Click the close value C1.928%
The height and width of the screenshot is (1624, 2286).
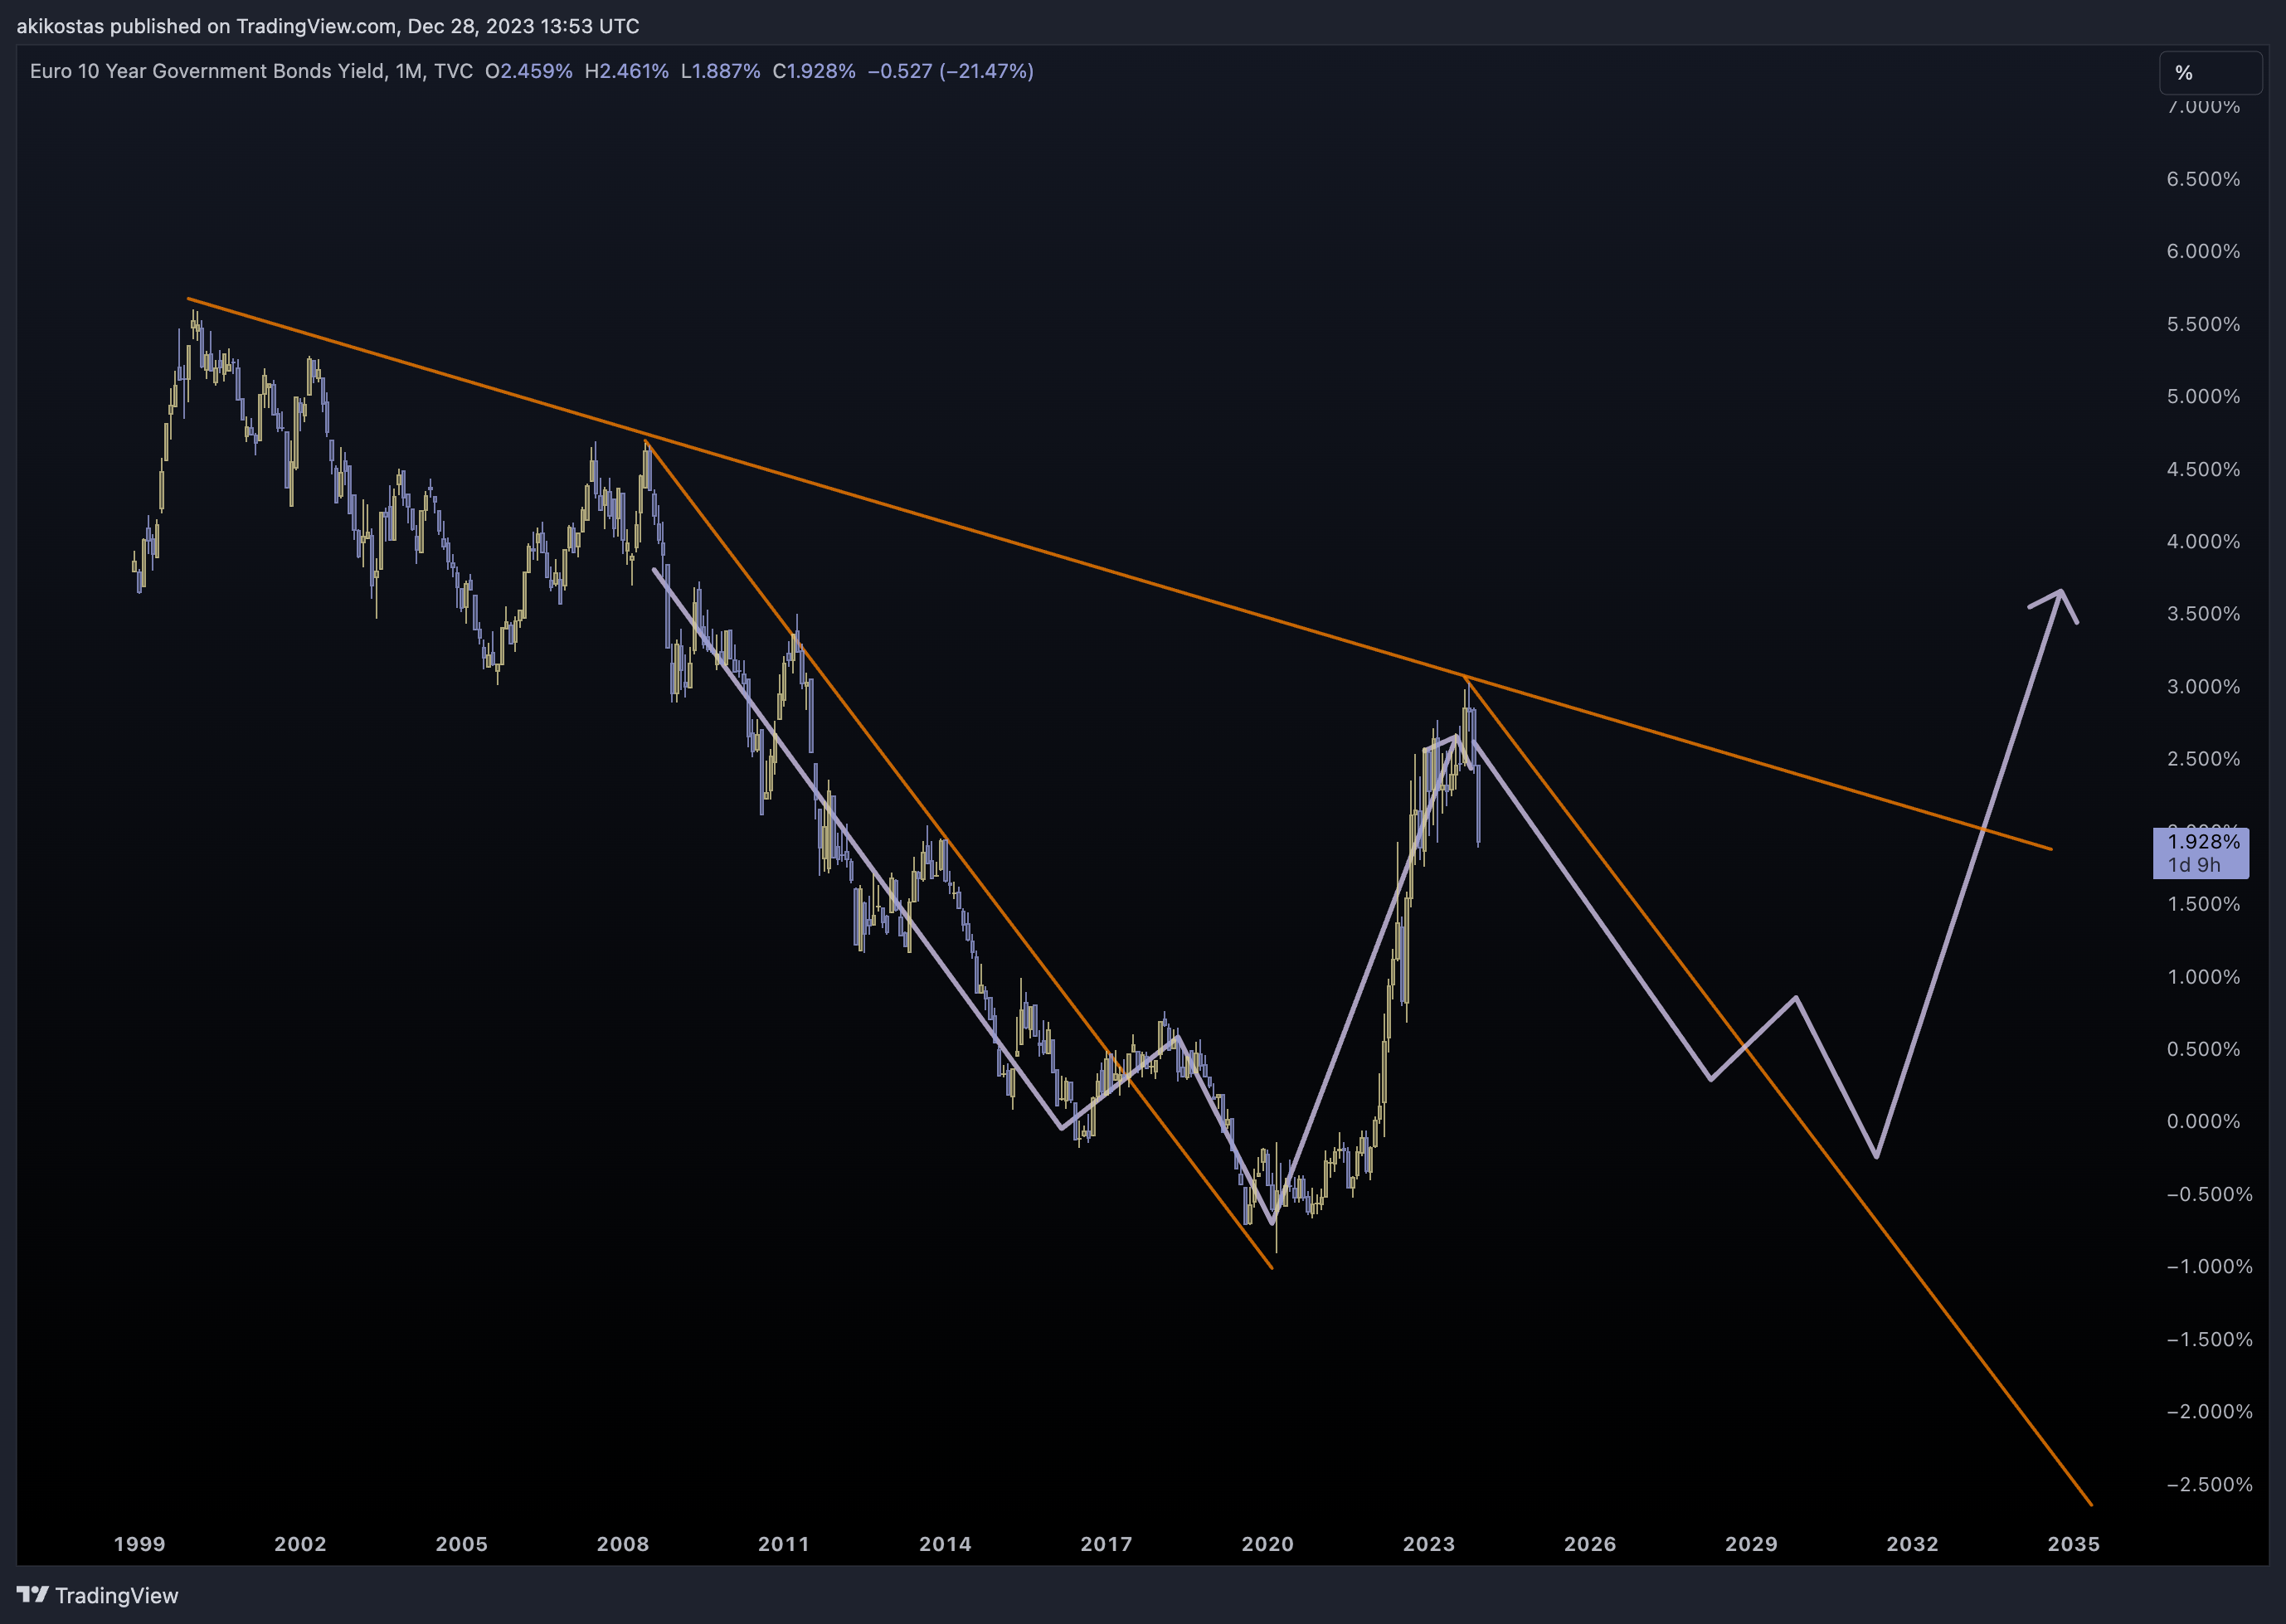814,71
